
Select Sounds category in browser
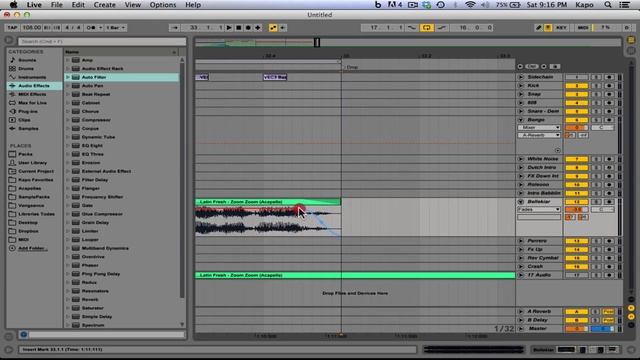(27, 60)
